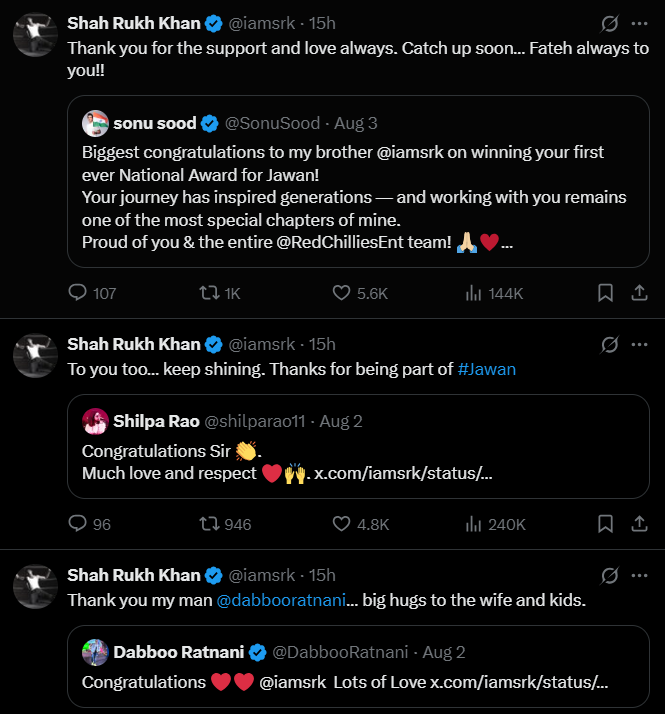Open more options on the #Jawan tweet
665x714 pixels.
coord(639,345)
